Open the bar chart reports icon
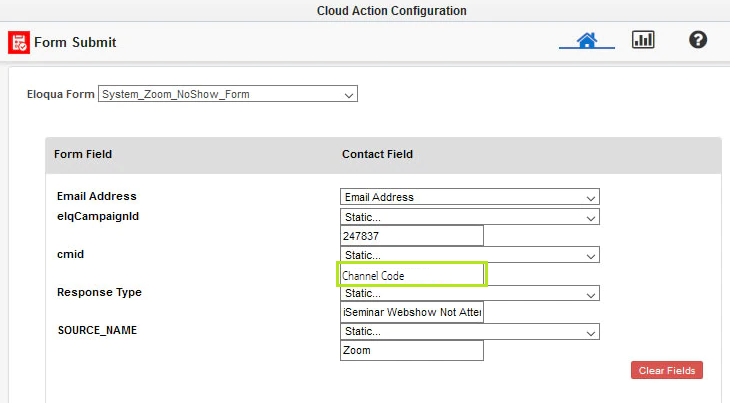The width and height of the screenshot is (730, 403). point(643,40)
